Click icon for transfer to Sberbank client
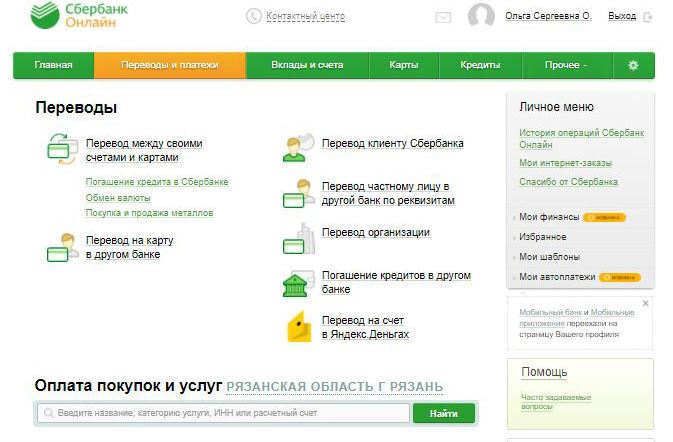Viewport: 673px width, 442px height. pyautogui.click(x=299, y=148)
